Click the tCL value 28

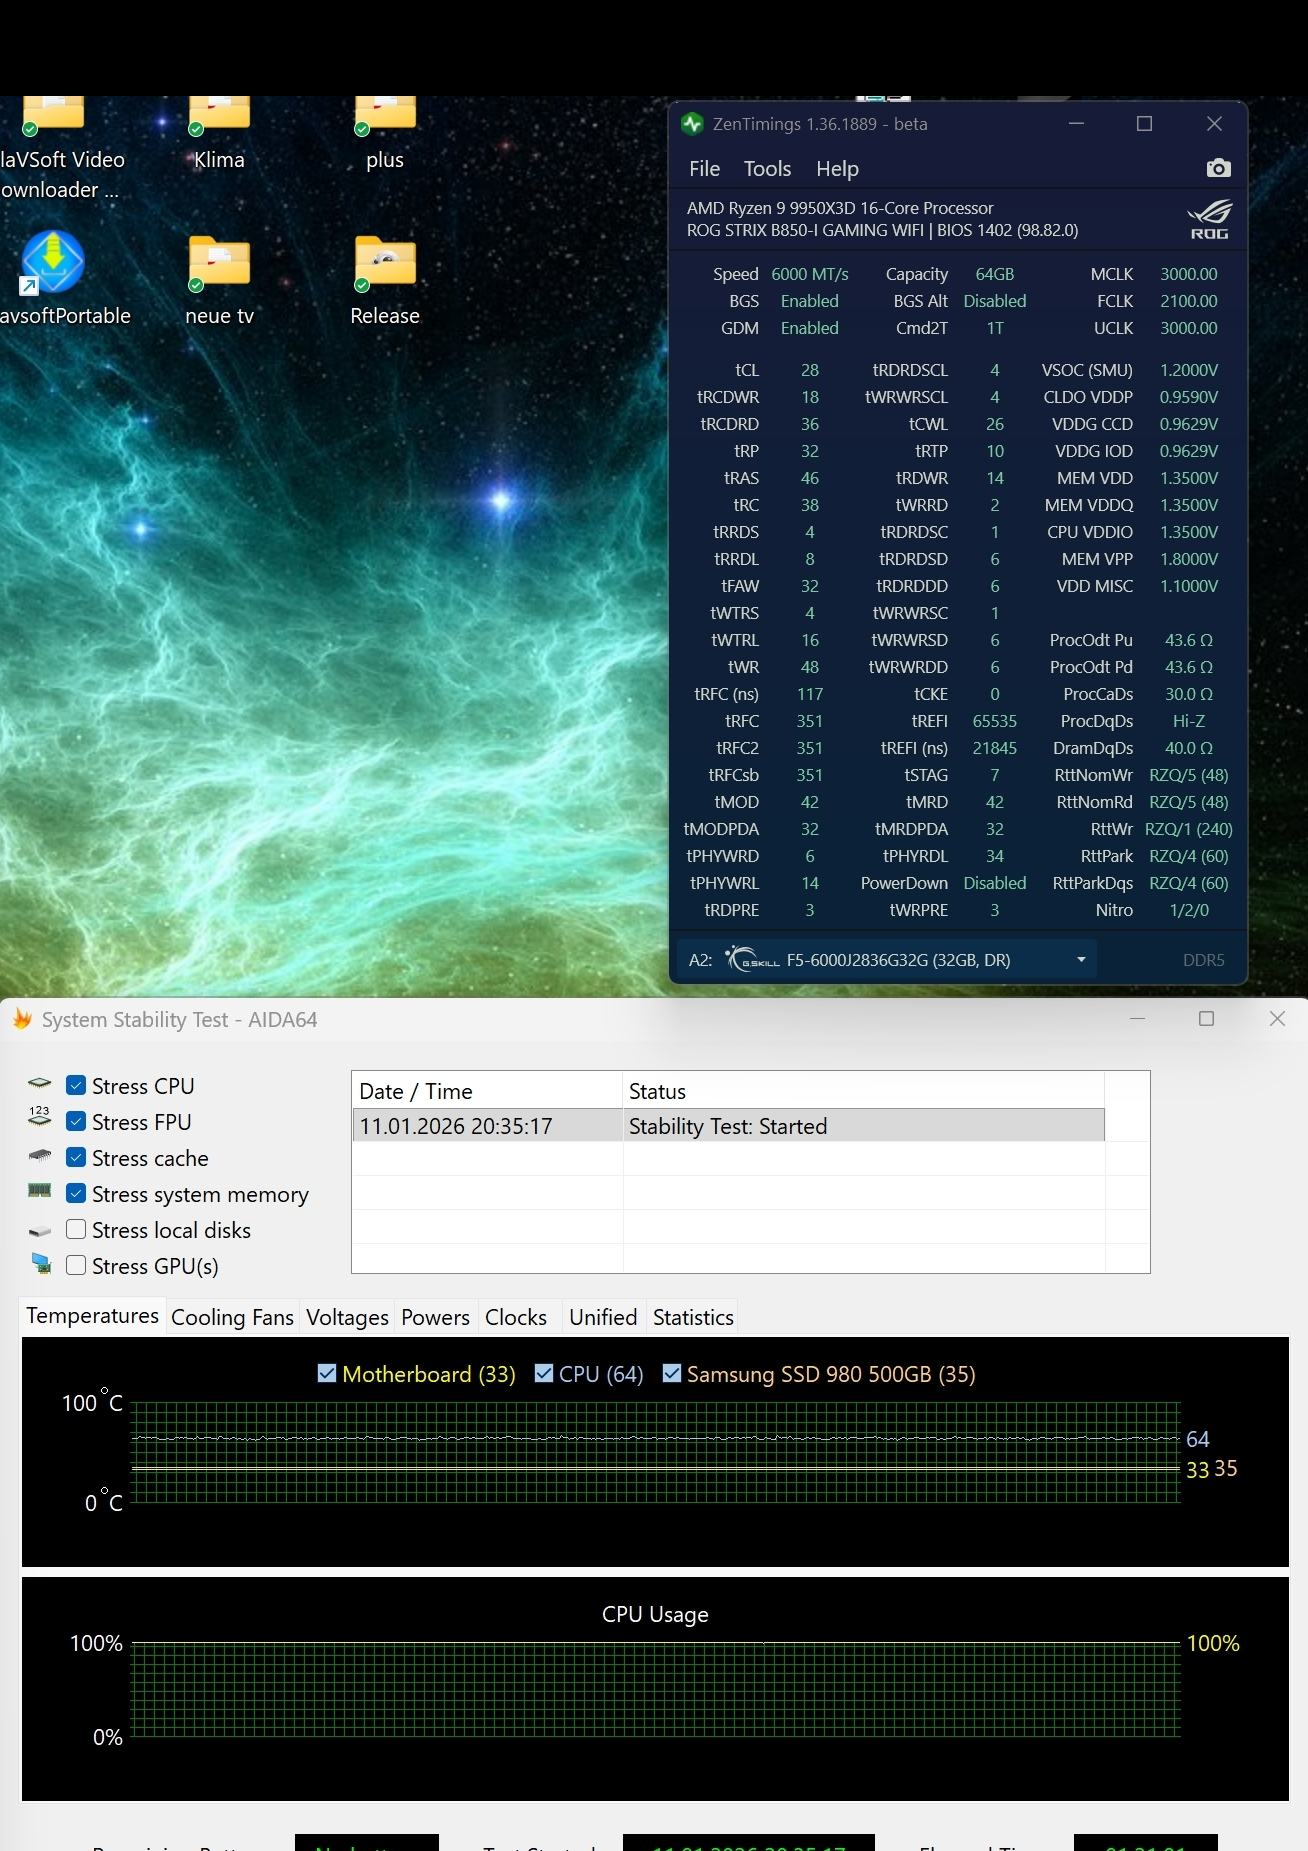[810, 369]
